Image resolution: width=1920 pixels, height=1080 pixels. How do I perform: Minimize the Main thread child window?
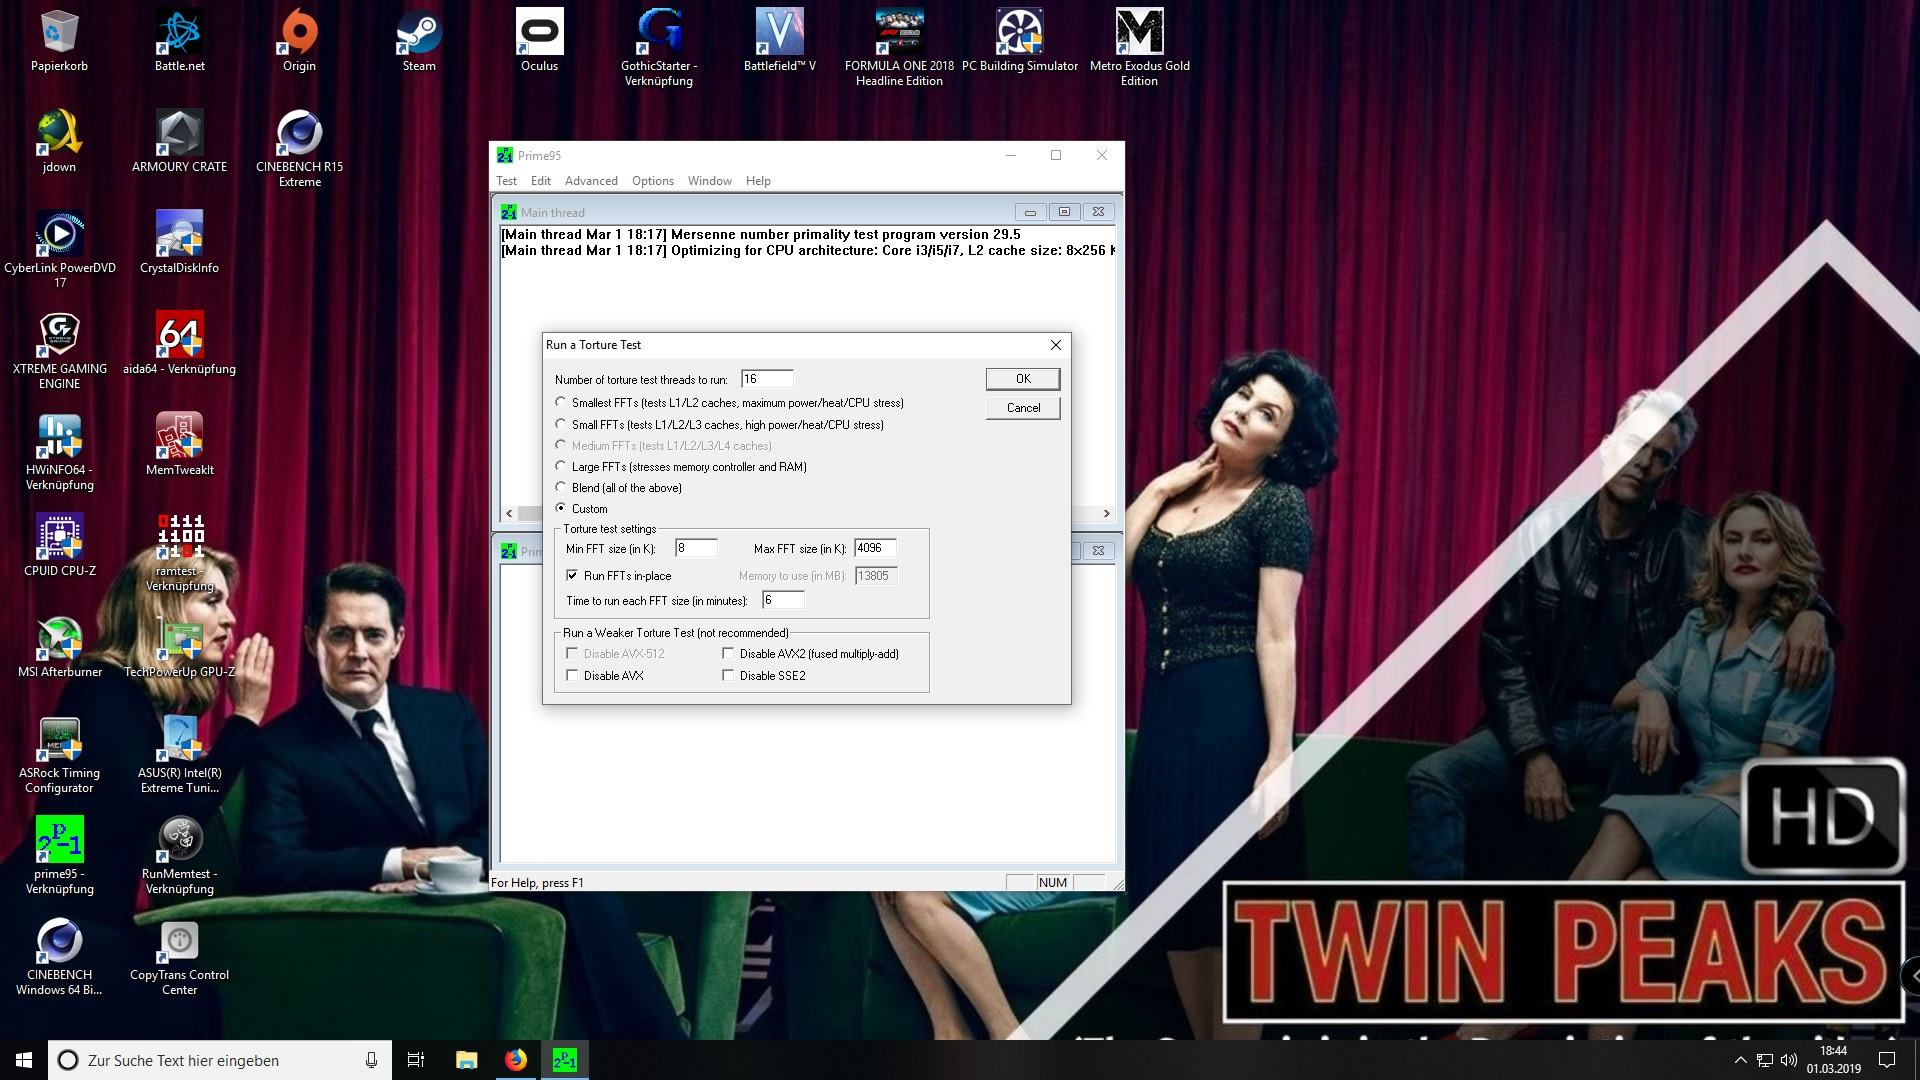(1030, 212)
